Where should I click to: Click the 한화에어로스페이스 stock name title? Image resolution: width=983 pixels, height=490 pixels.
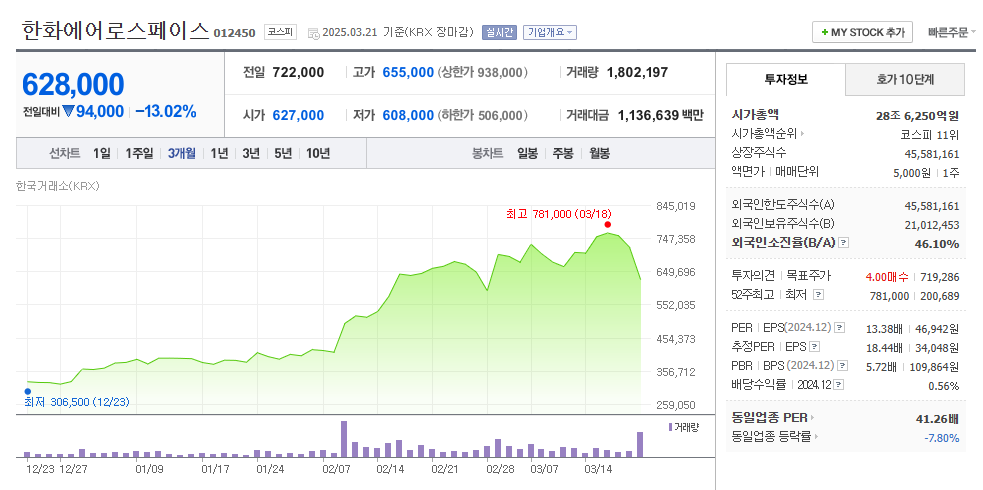115,30
